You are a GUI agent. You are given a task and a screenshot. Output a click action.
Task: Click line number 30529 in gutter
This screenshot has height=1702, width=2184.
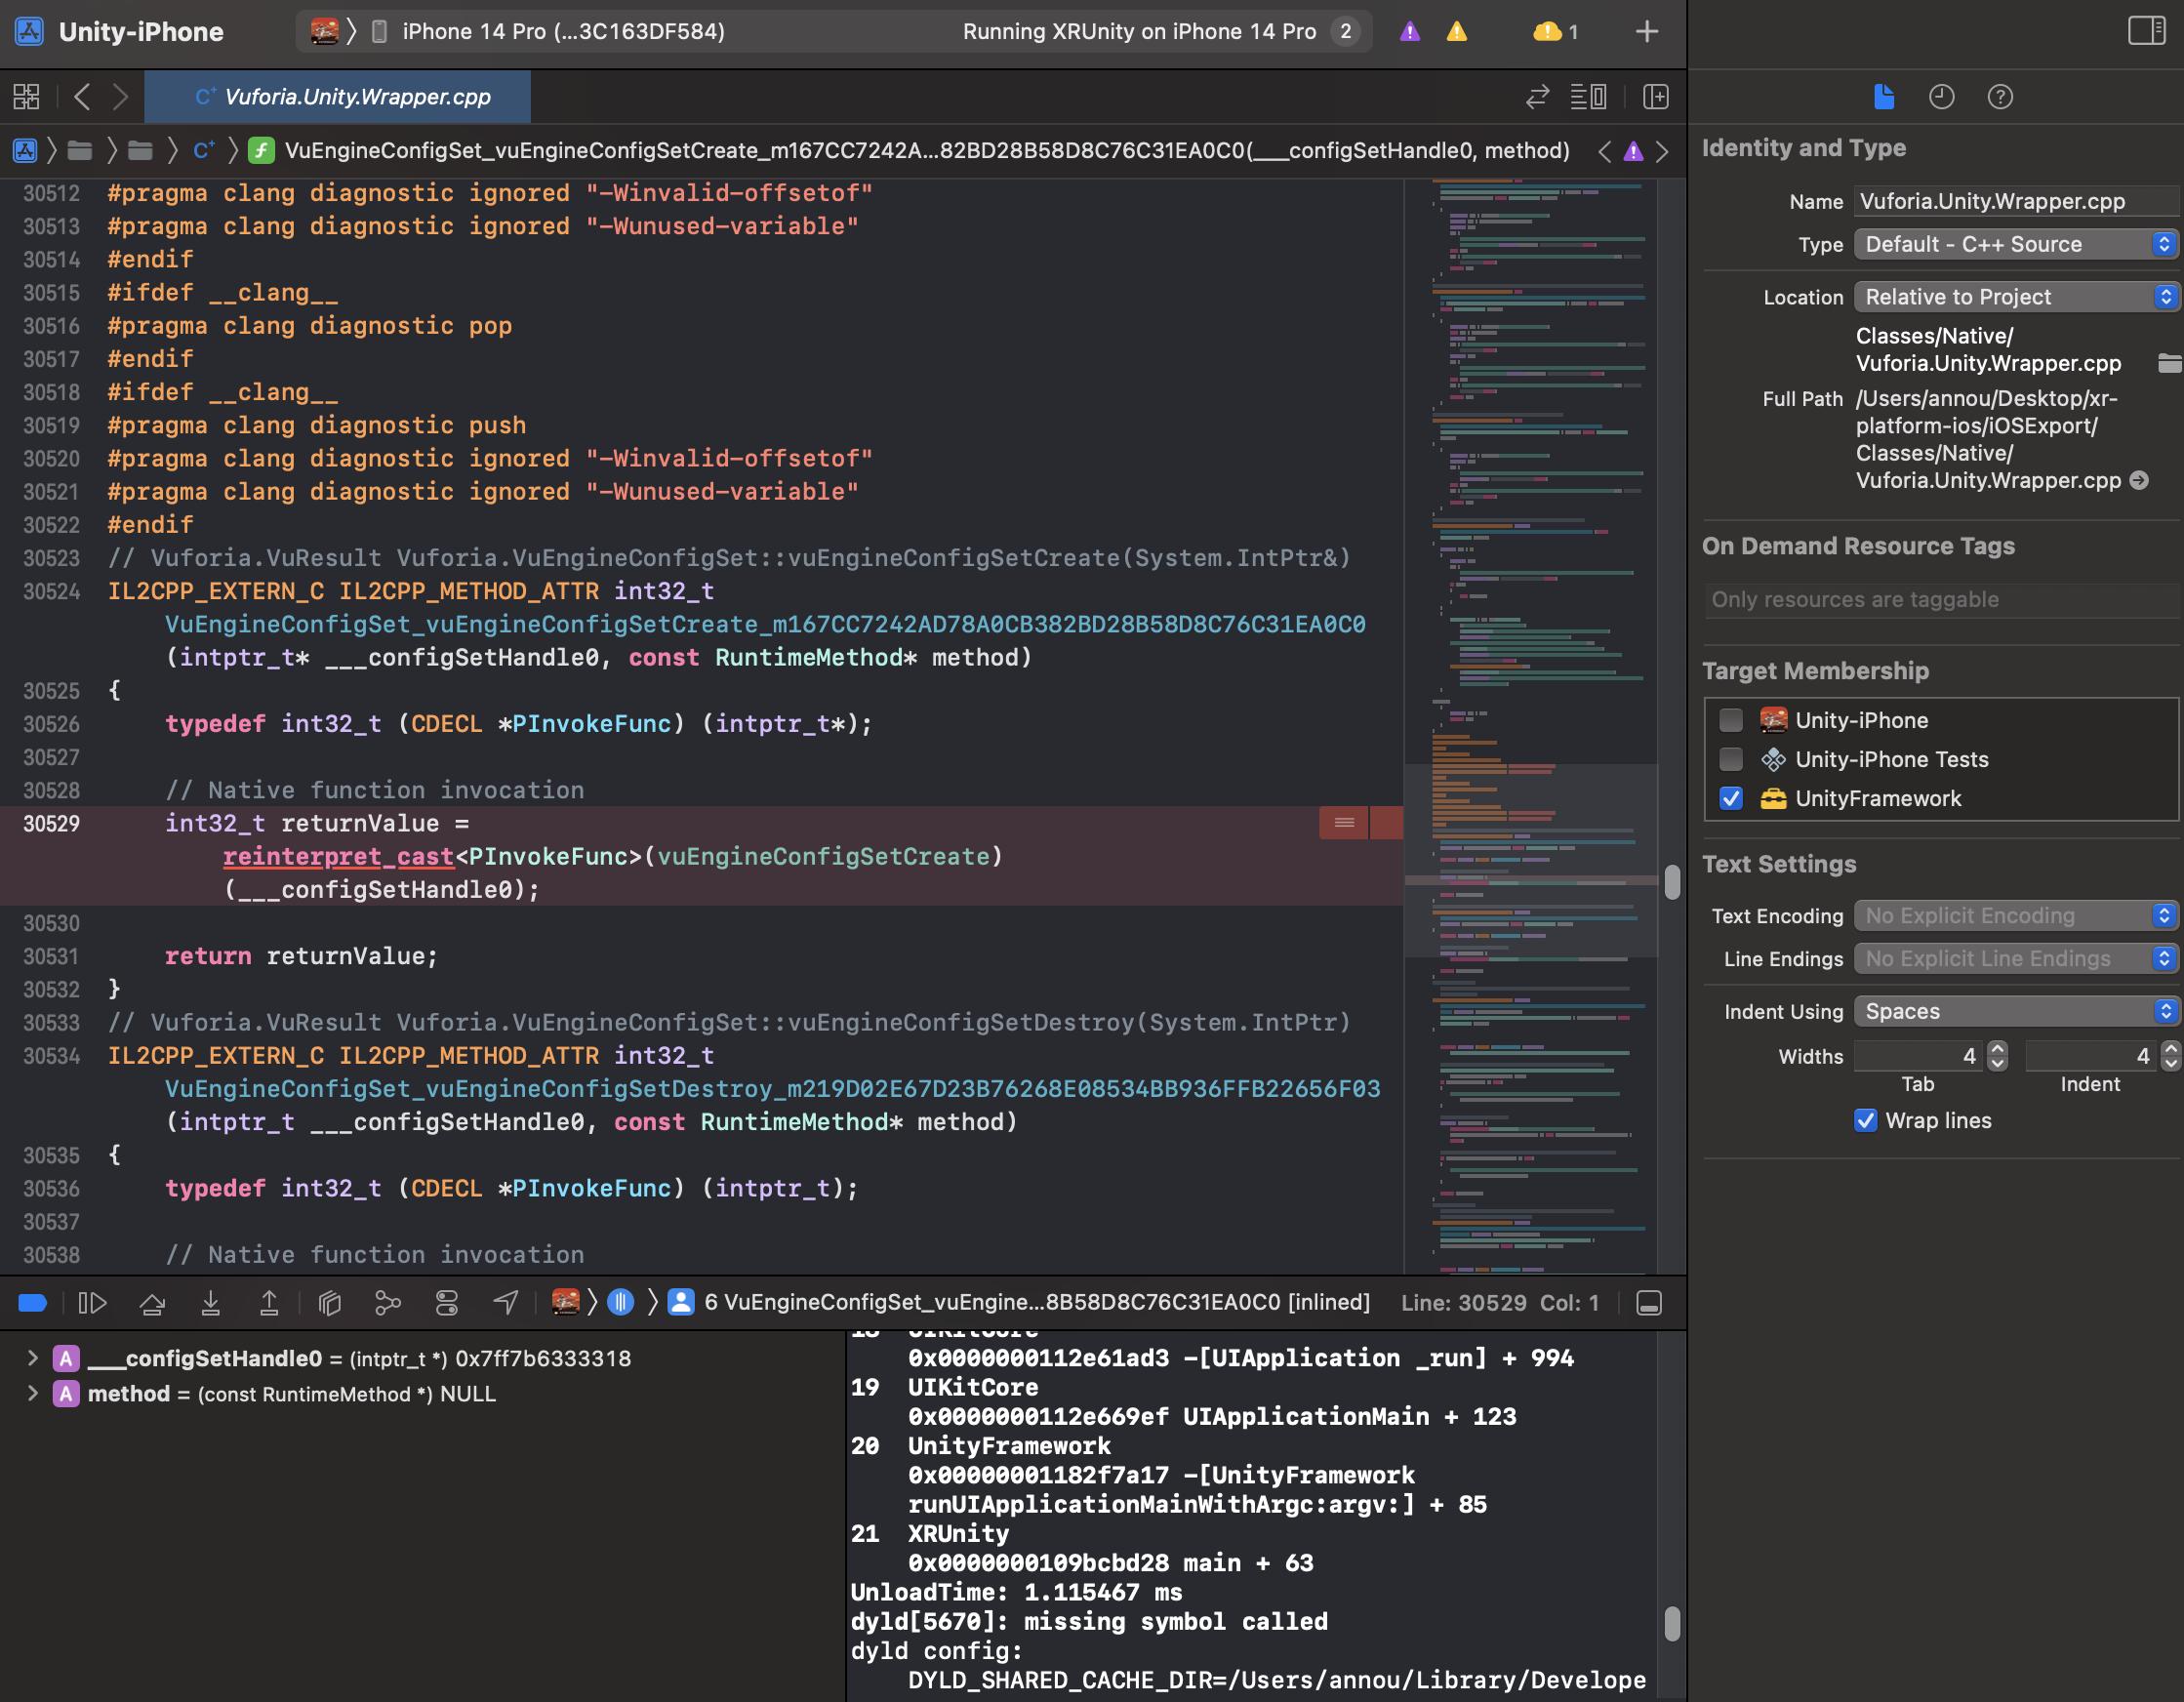coord(51,823)
